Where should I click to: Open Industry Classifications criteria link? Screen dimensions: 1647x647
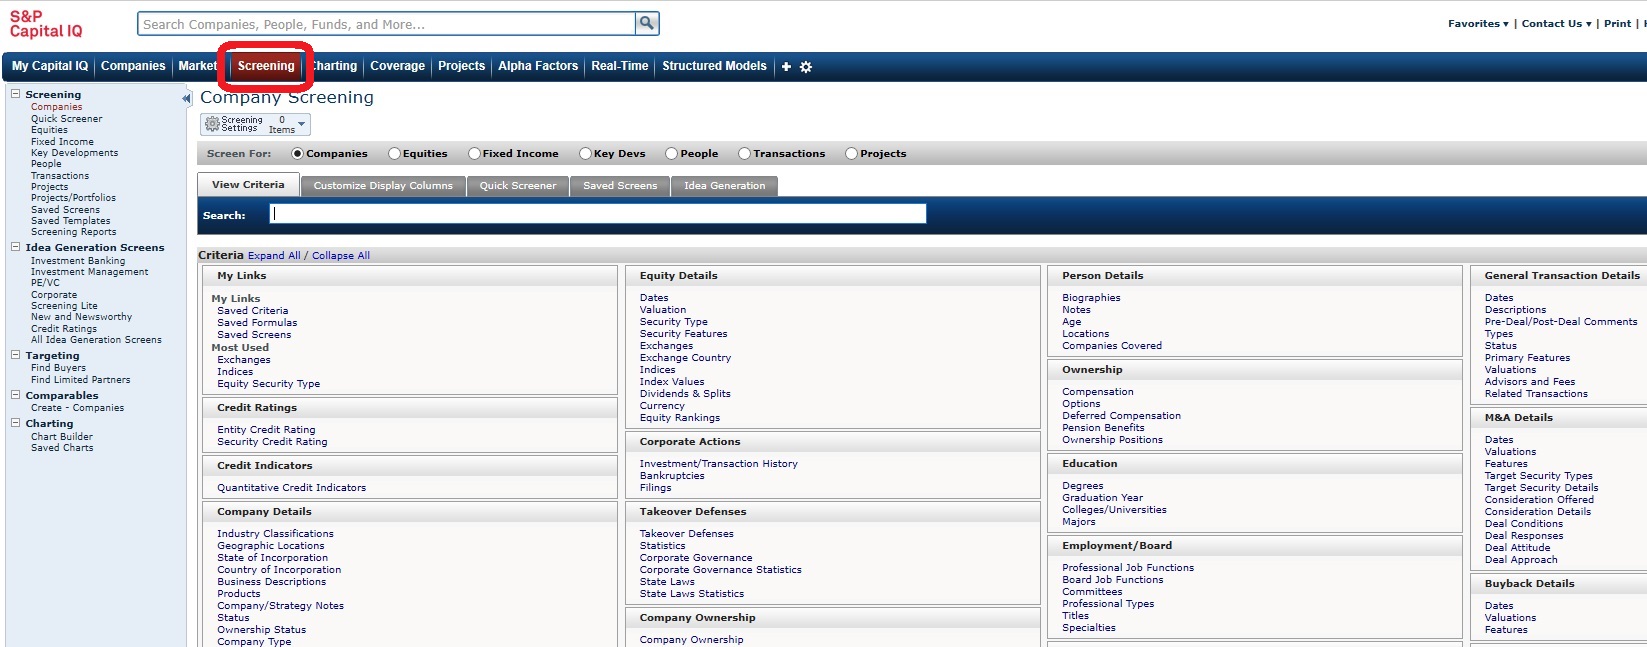coord(275,534)
